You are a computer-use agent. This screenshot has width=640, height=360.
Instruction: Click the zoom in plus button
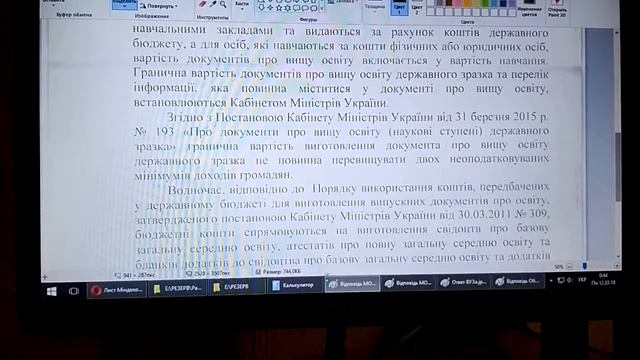click(617, 266)
